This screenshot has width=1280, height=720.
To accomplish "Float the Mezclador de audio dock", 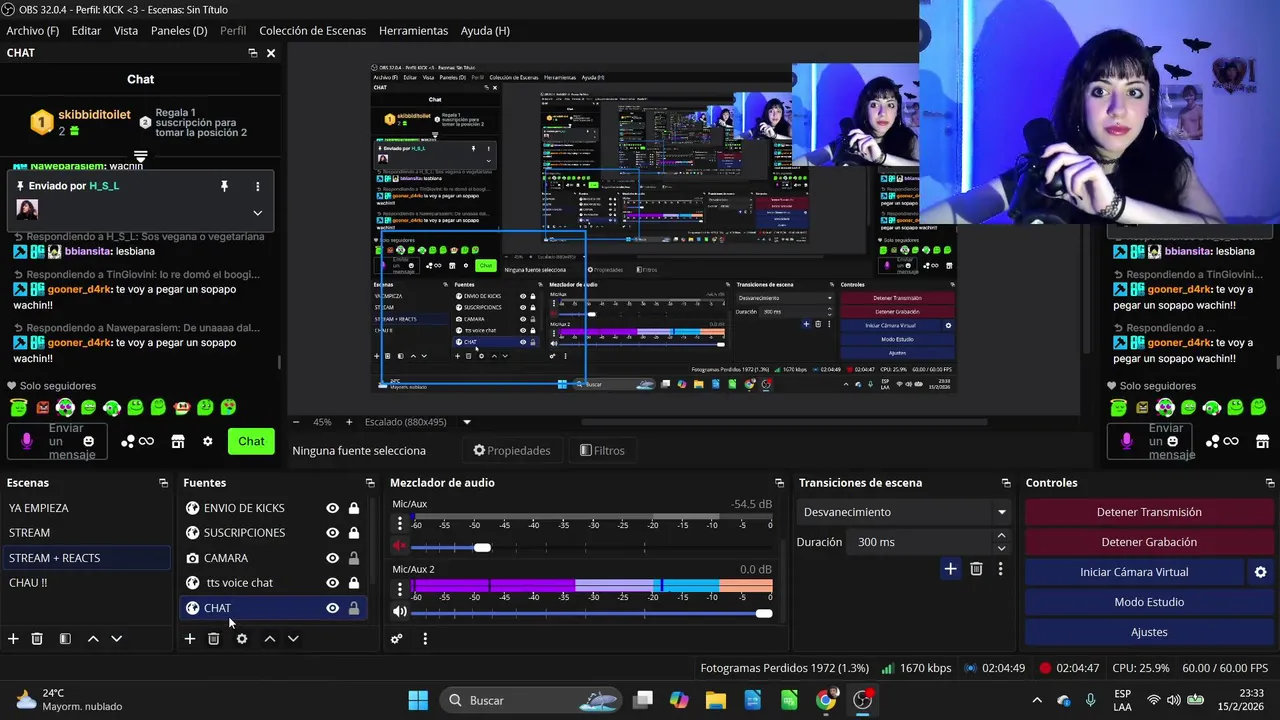I will [x=779, y=483].
